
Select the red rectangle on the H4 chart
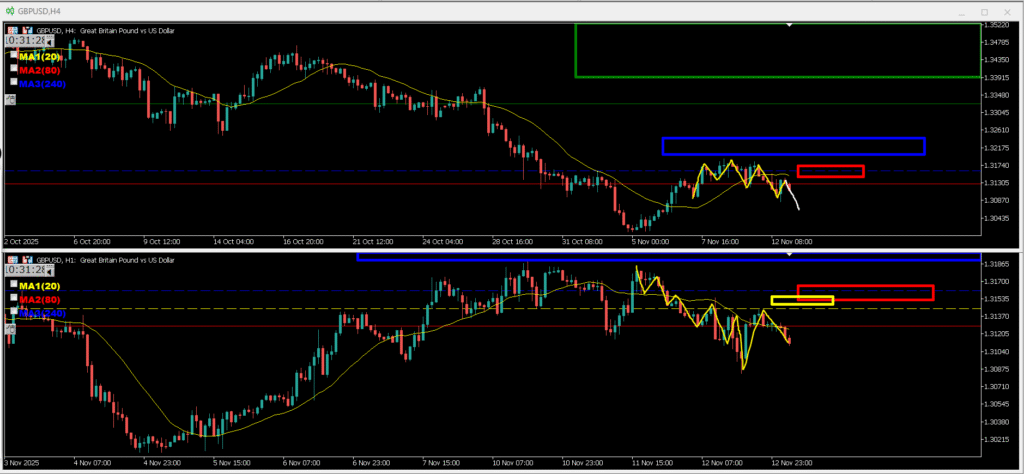(830, 165)
